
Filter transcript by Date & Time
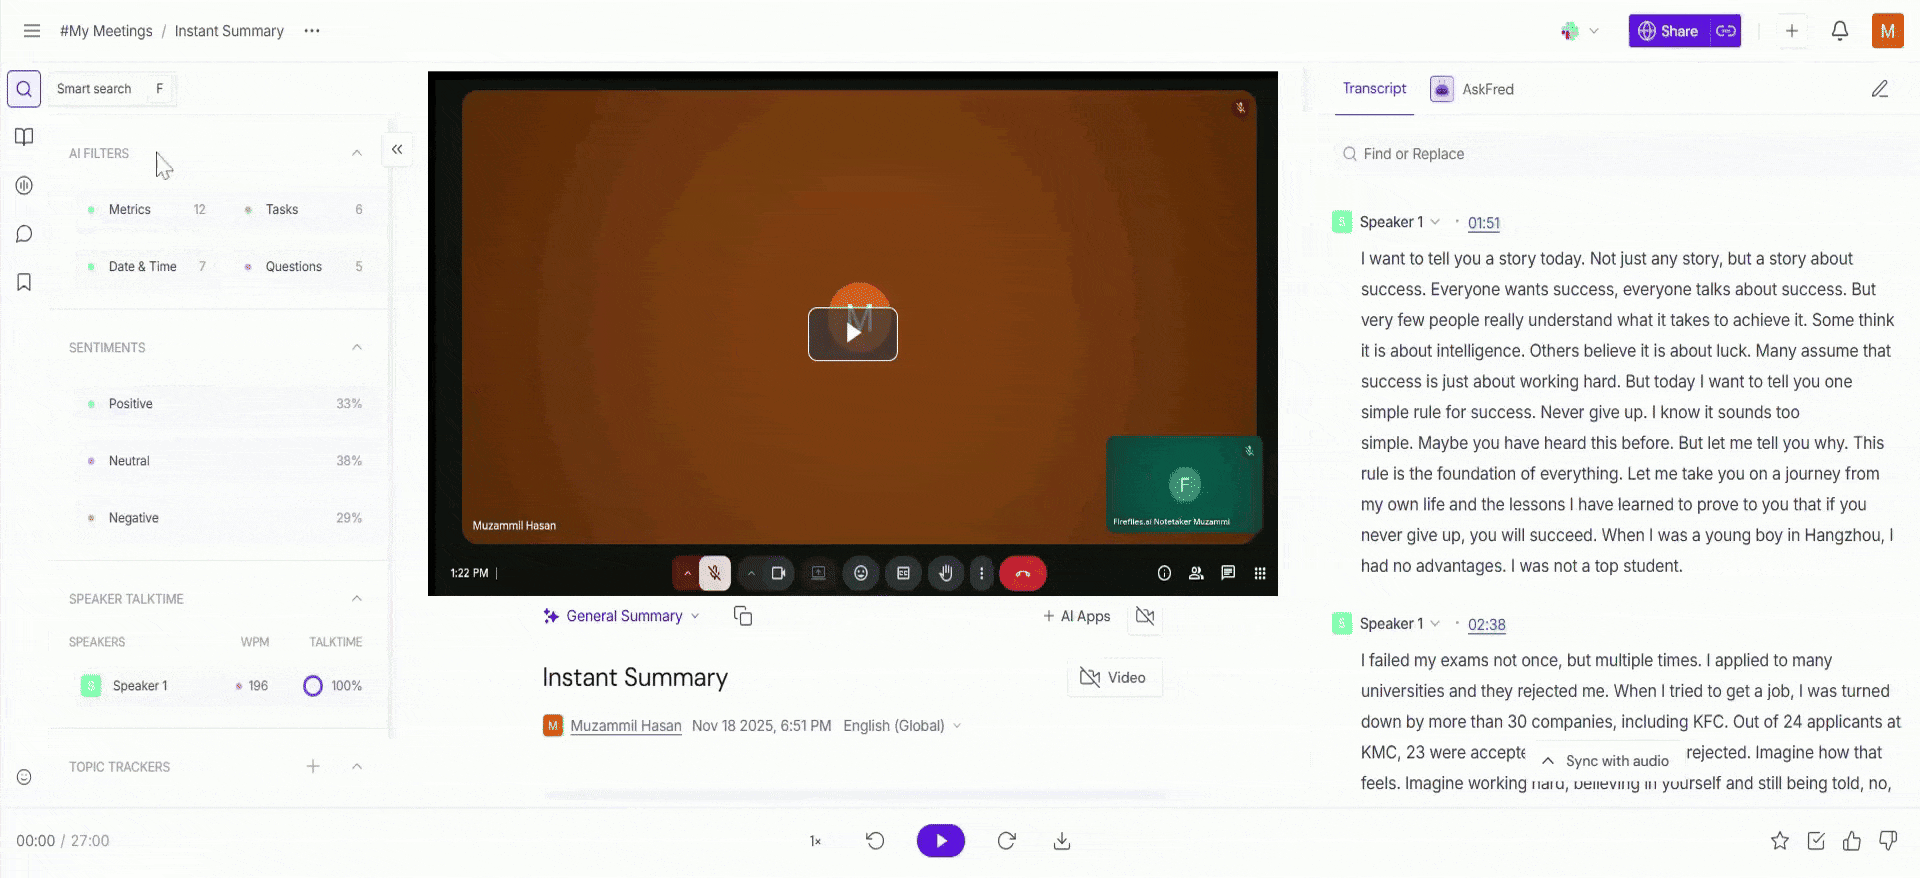tap(148, 267)
